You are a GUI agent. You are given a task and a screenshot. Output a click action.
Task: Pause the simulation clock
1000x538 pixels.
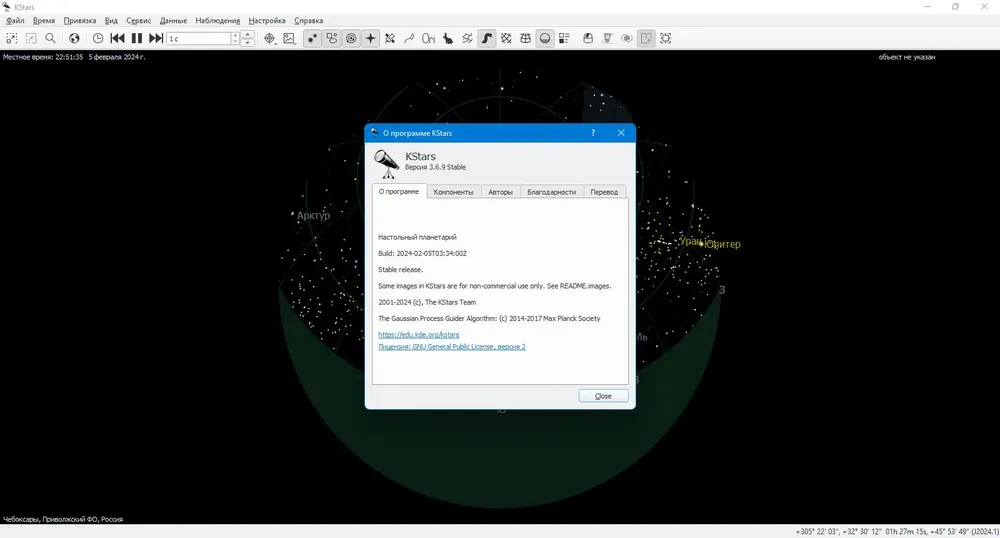click(136, 38)
